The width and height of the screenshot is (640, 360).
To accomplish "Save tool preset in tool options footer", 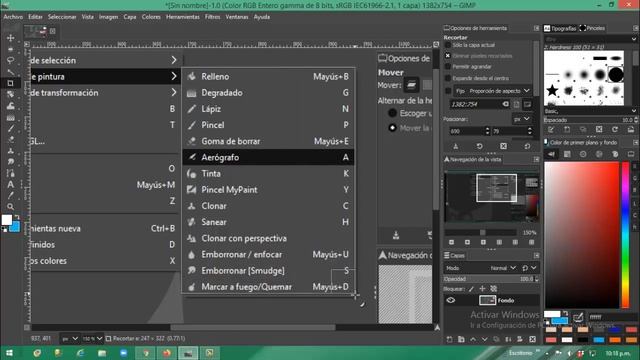I will [x=456, y=146].
